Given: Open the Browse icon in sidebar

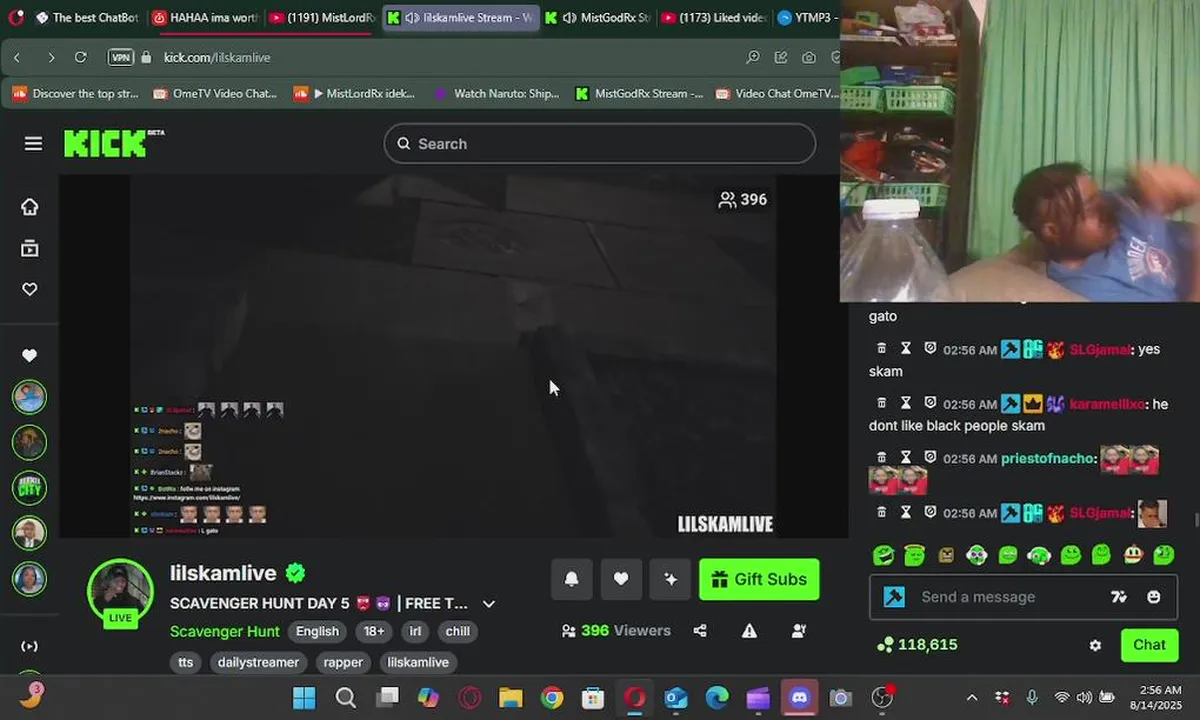Looking at the screenshot, I should point(30,248).
